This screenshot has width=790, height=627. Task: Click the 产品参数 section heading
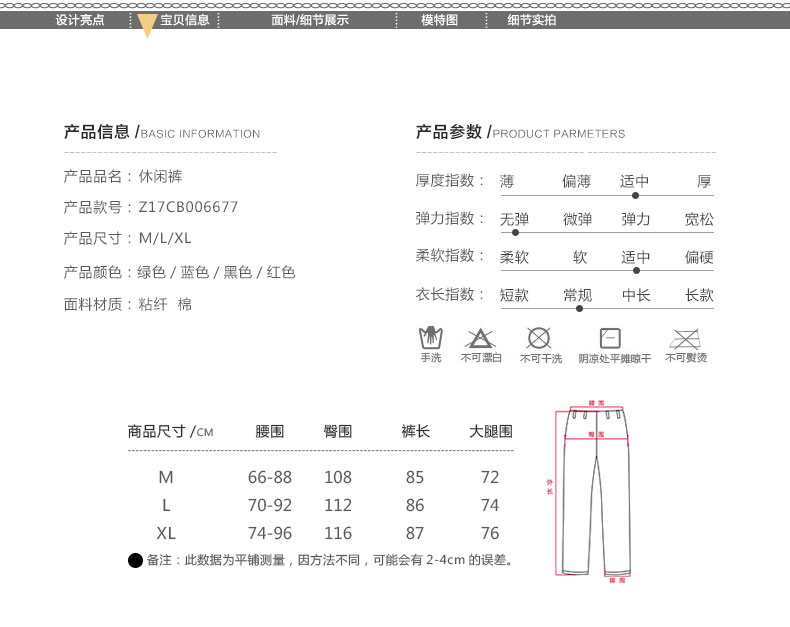449,132
